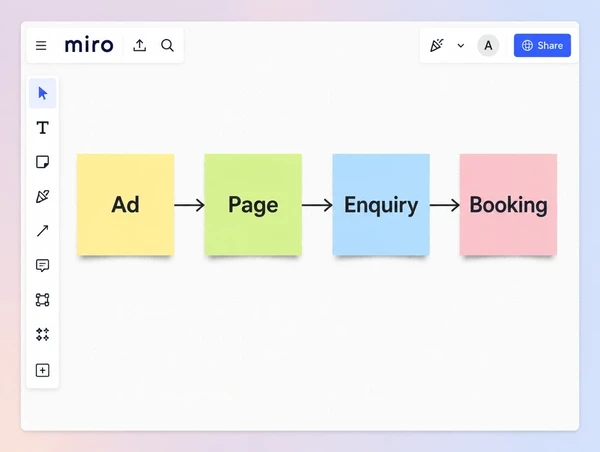Screen dimensions: 600x452
Task: Select the Connection line arrow tool
Action: click(42, 231)
